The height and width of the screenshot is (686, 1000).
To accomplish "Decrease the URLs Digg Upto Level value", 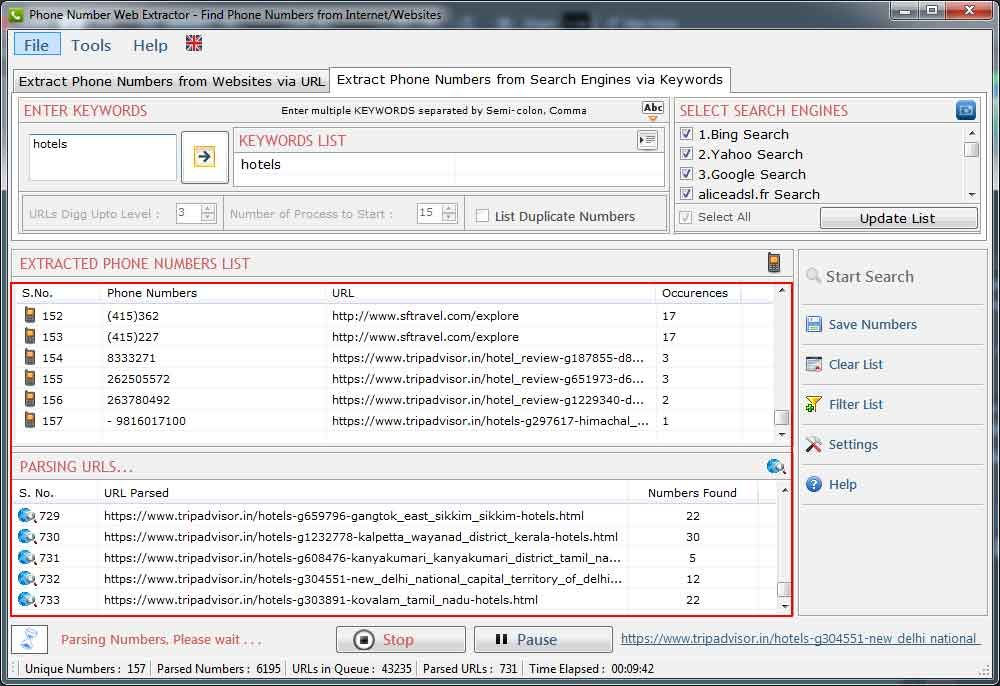I will coord(209,217).
